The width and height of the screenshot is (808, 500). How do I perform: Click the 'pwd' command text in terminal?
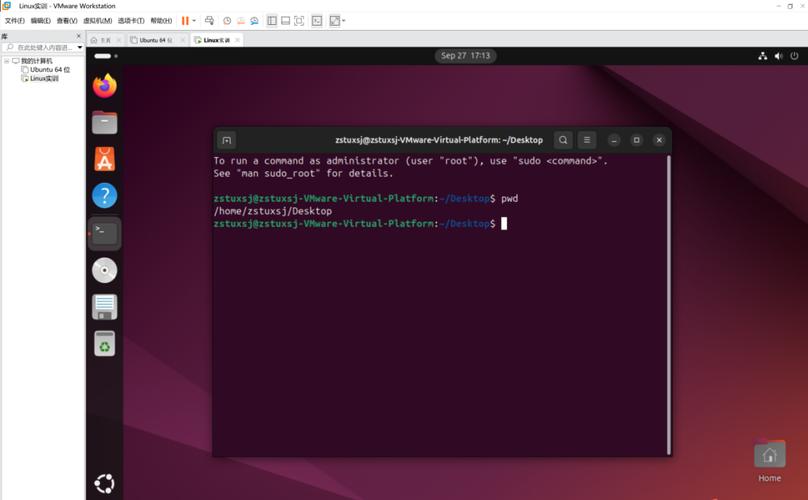coord(510,198)
